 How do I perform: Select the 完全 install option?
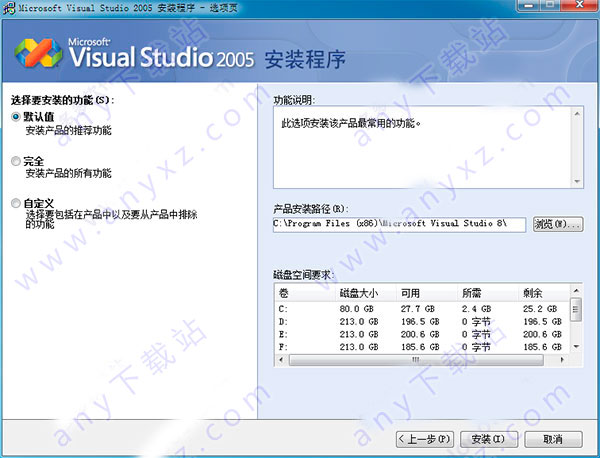pos(16,161)
